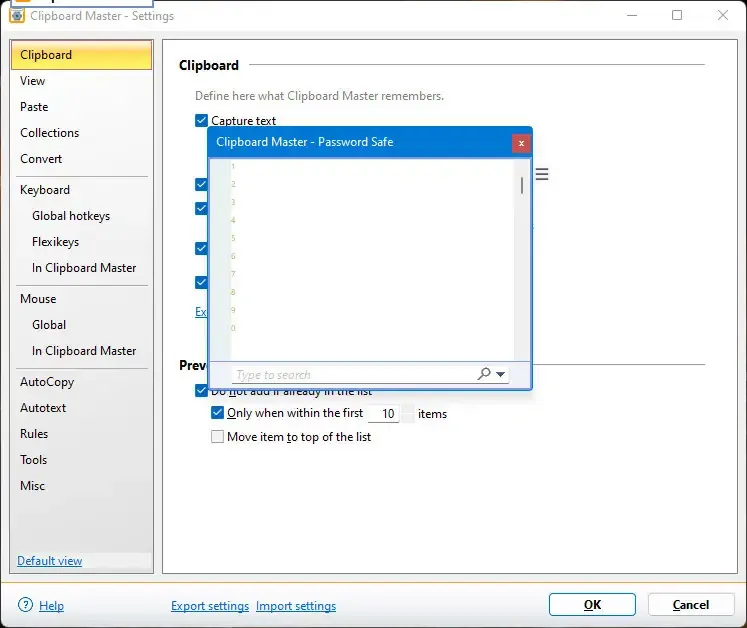Viewport: 747px width, 628px height.
Task: Open the Collections settings category
Action: click(81, 133)
